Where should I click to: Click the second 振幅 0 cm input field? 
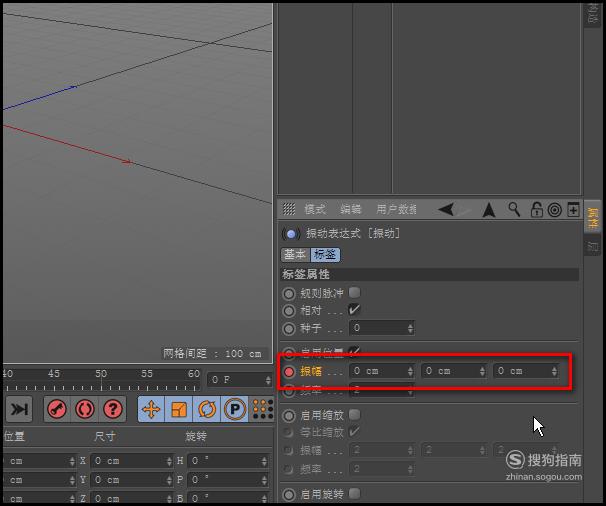pyautogui.click(x=454, y=371)
